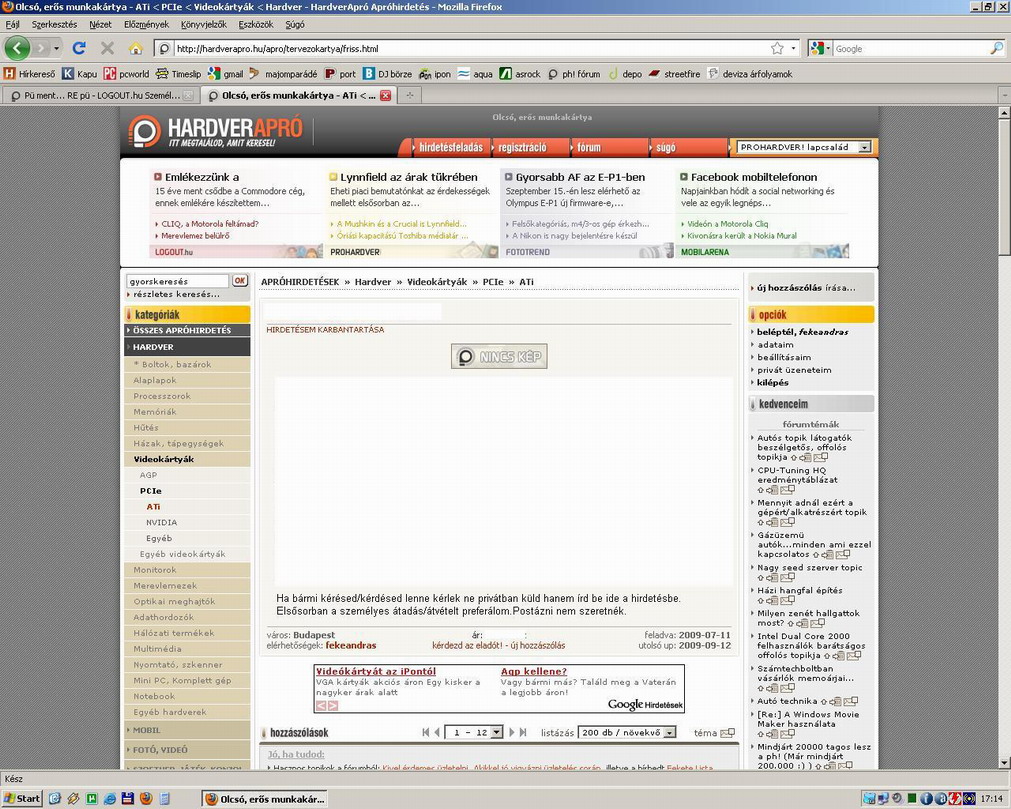Close the active 'Olcsó, erős munkakártya' tab

click(x=386, y=95)
